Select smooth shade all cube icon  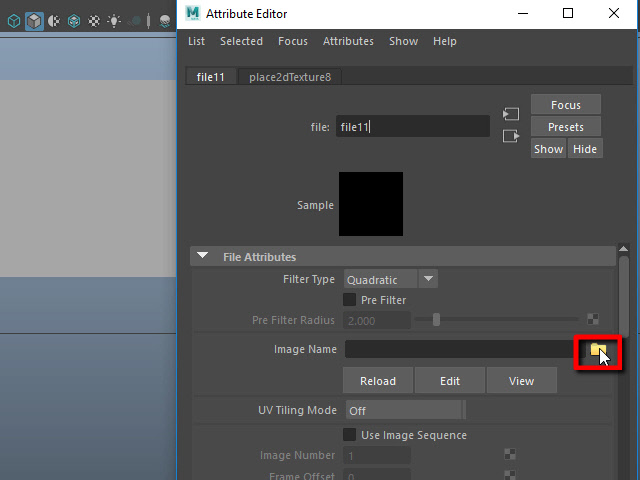[34, 20]
